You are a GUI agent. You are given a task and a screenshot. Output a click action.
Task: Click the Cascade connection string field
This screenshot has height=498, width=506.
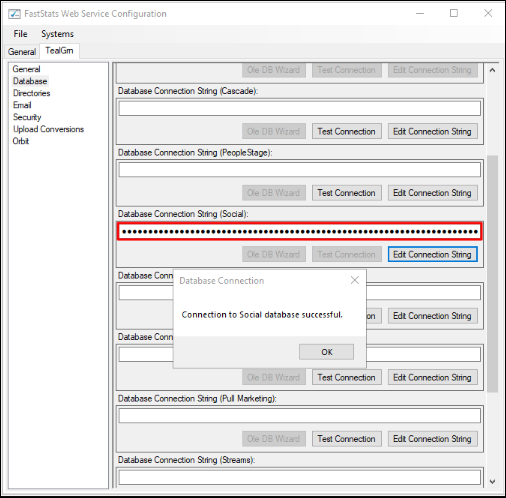click(300, 109)
